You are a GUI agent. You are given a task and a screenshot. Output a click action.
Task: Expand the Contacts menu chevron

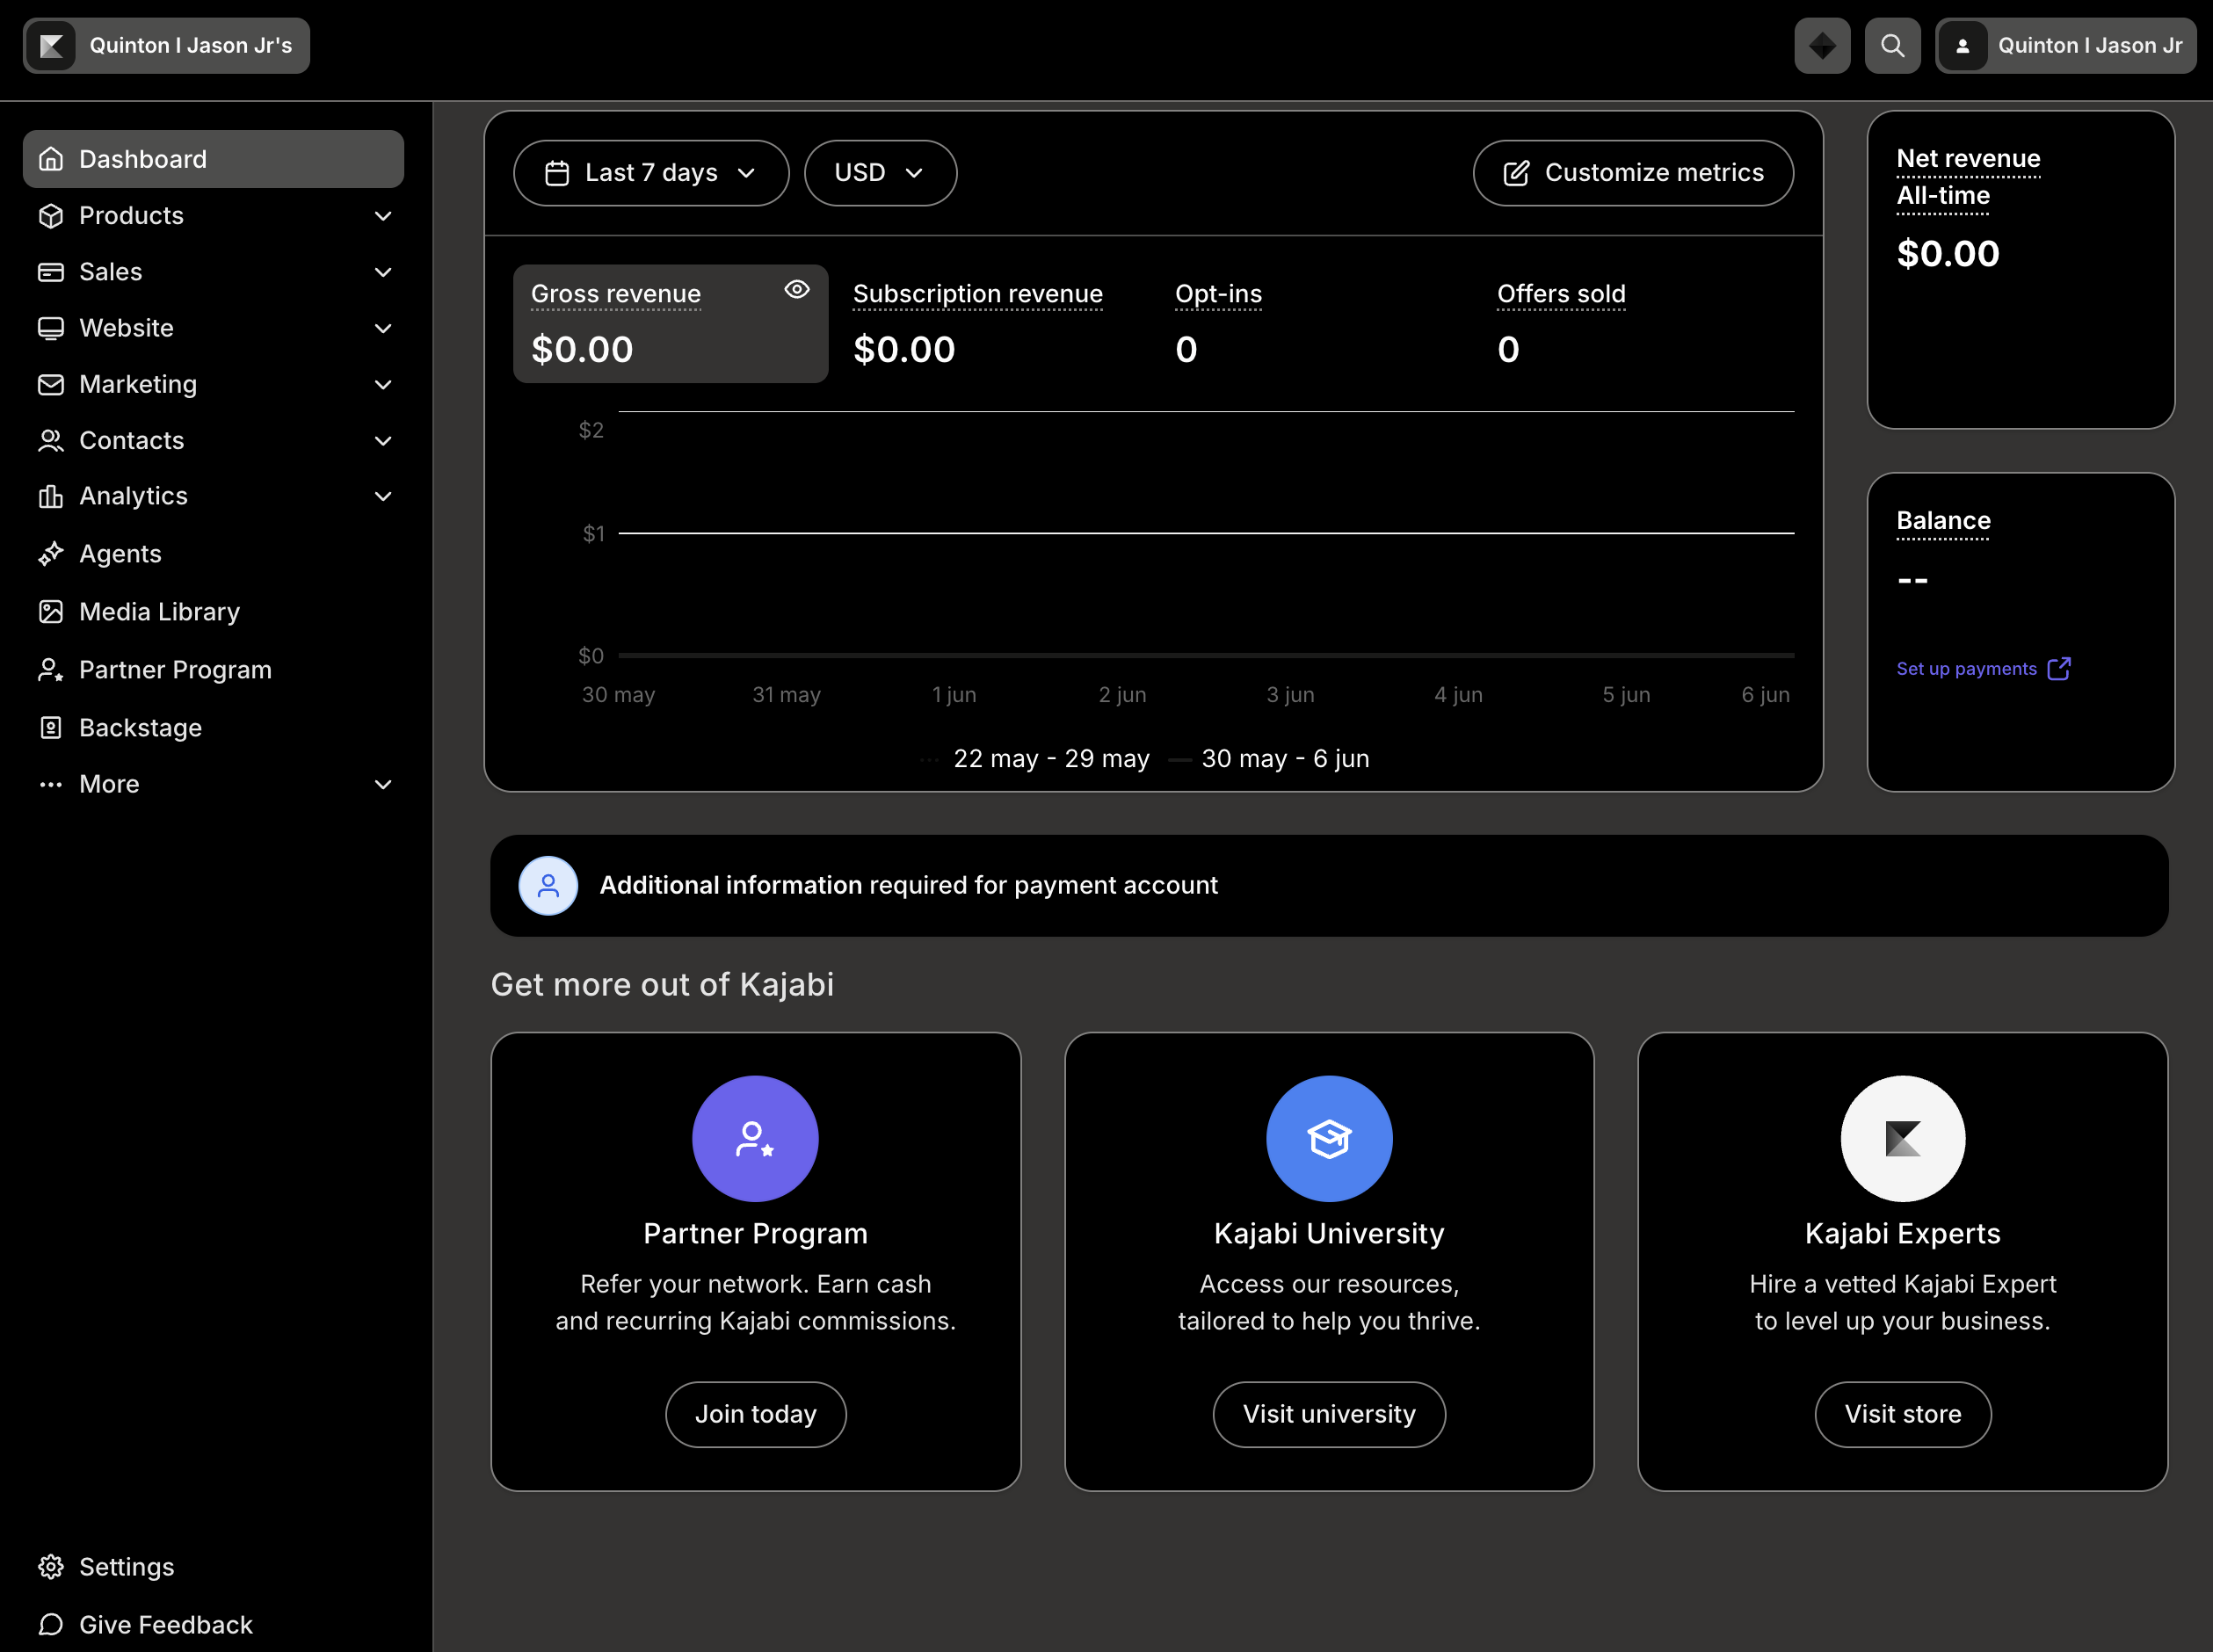[383, 440]
